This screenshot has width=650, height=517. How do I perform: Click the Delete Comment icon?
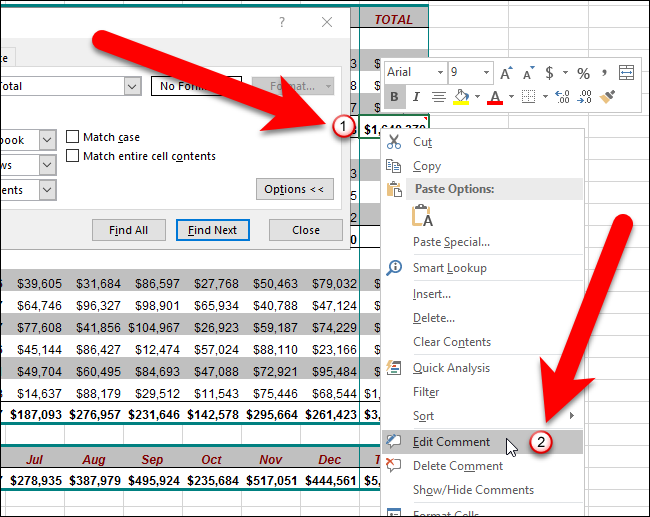pyautogui.click(x=393, y=465)
